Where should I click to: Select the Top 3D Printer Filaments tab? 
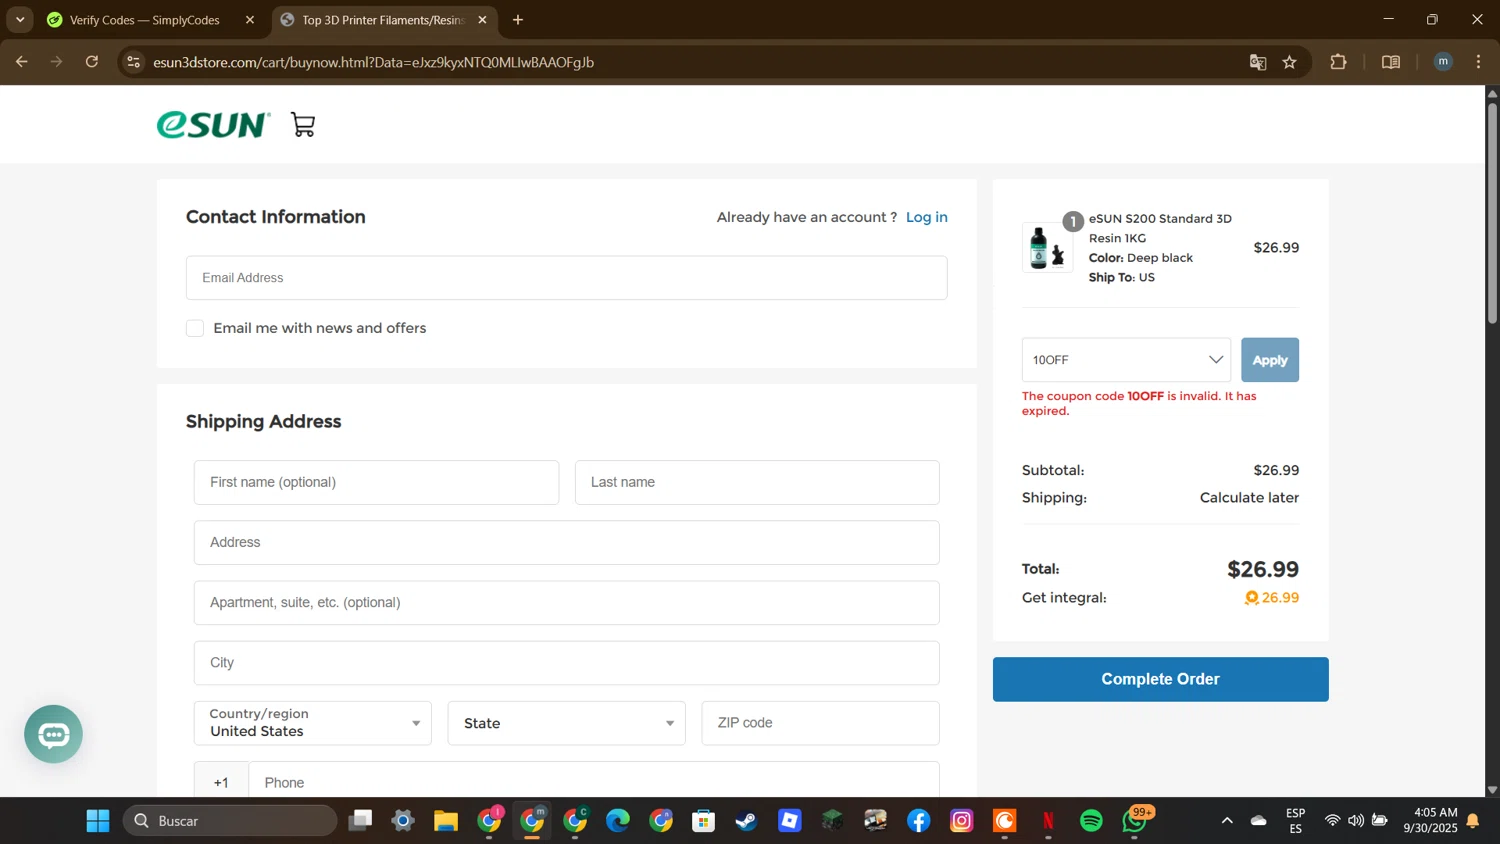(384, 20)
